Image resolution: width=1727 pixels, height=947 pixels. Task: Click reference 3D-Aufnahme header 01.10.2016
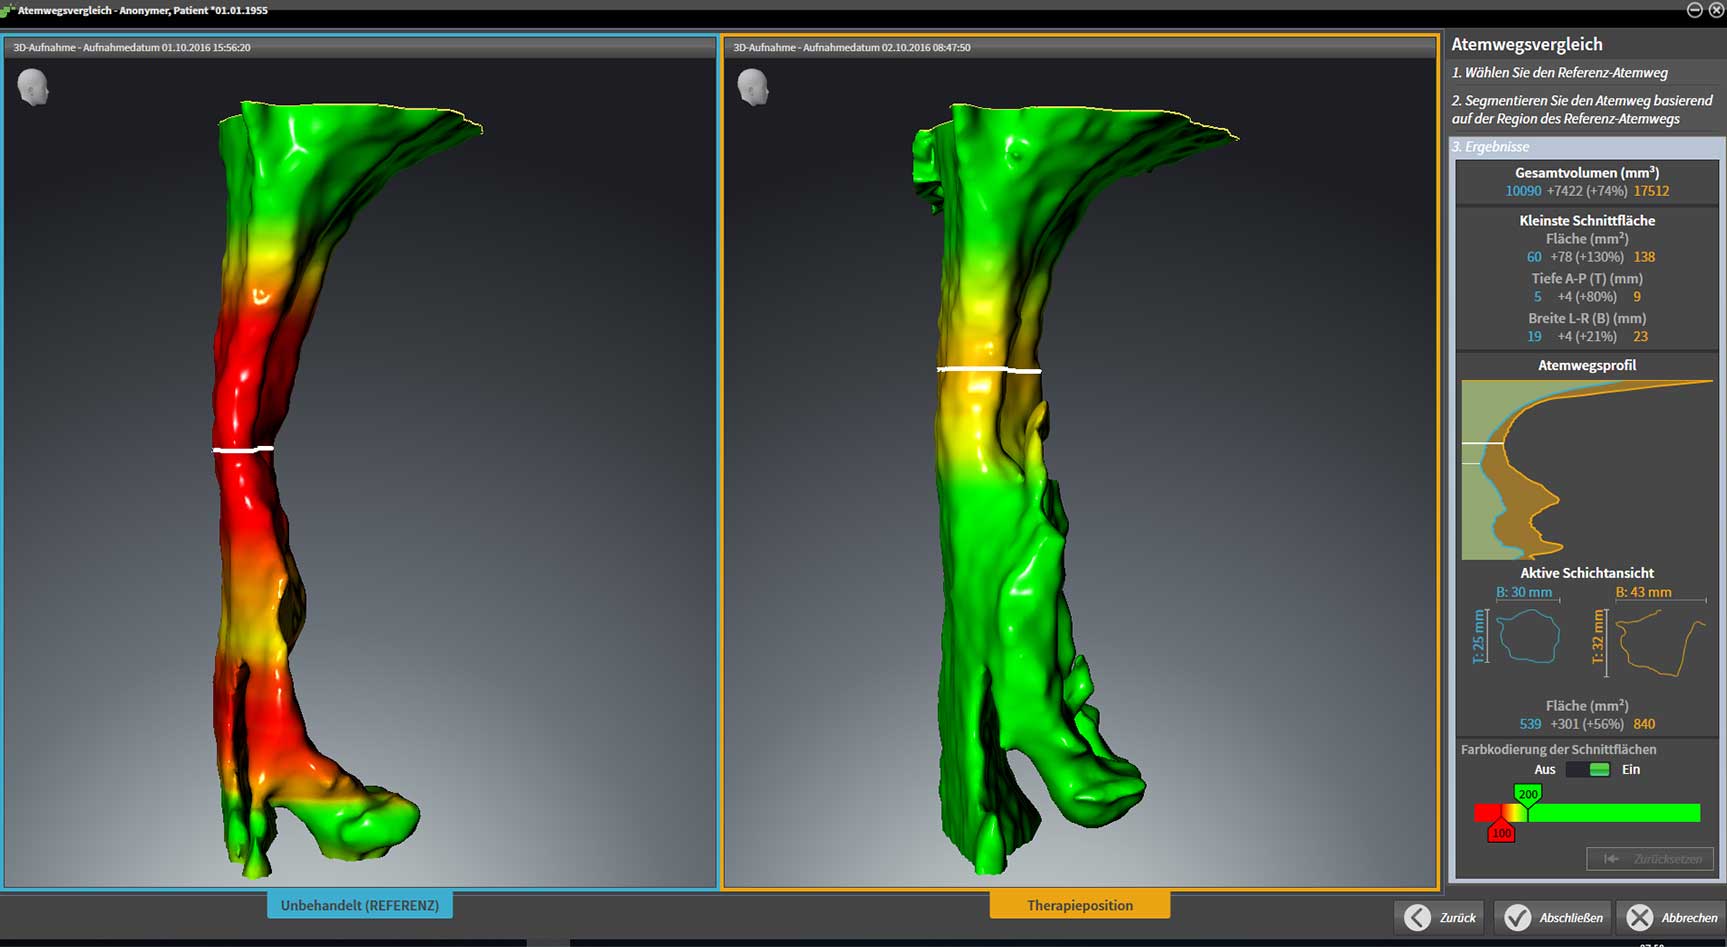(132, 47)
